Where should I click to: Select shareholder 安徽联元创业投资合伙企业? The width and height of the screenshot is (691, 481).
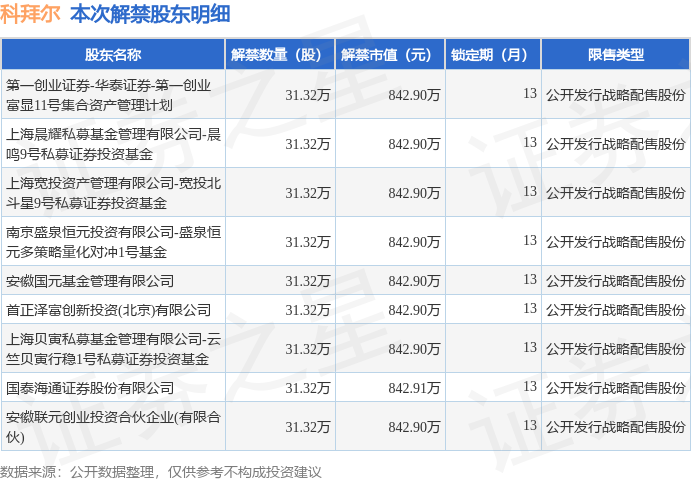[113, 427]
